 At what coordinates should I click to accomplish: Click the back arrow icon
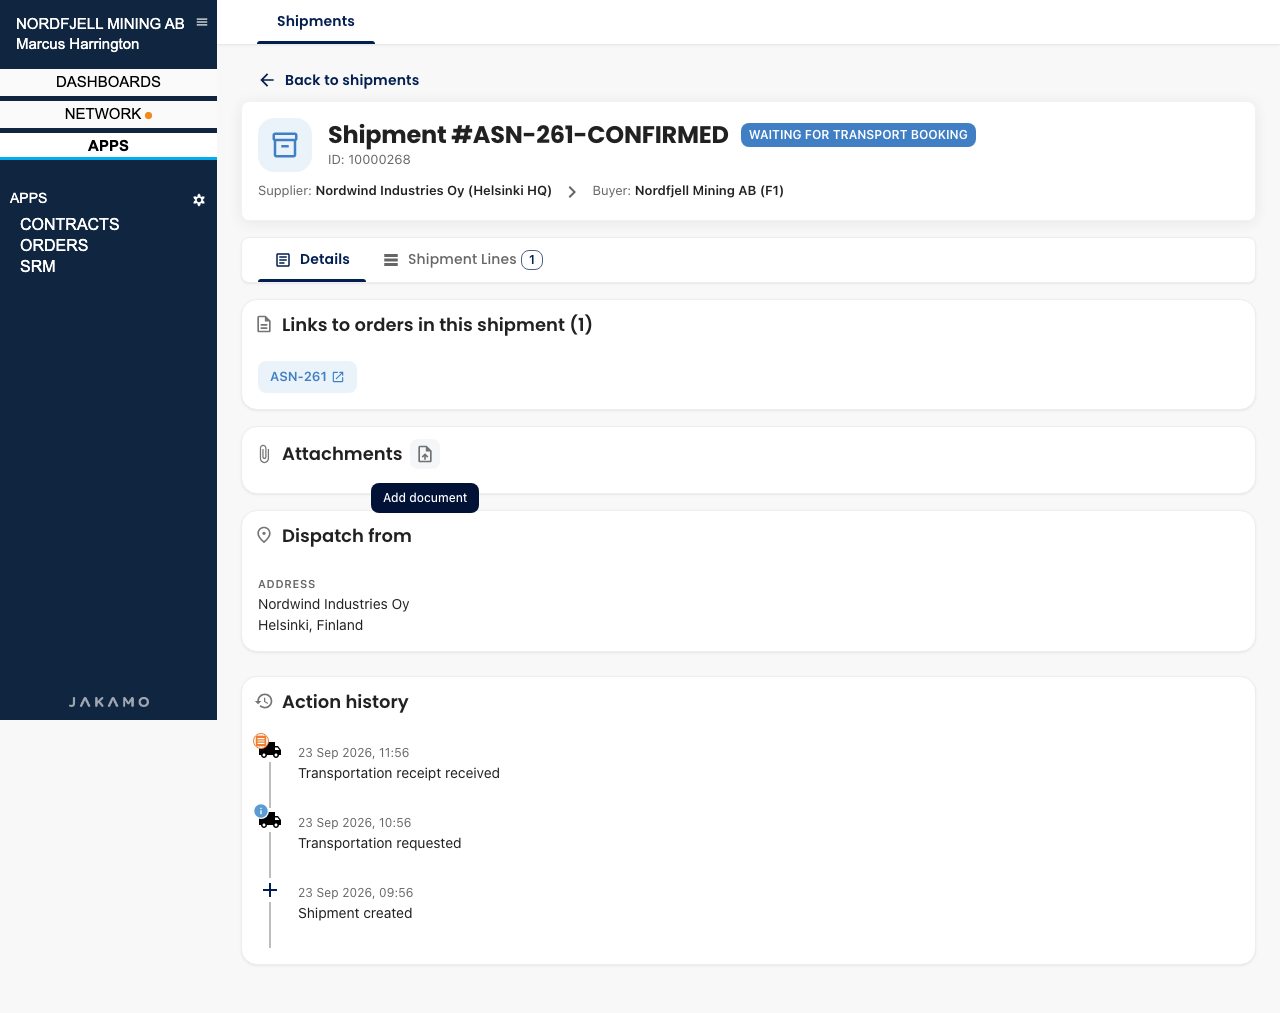267,80
